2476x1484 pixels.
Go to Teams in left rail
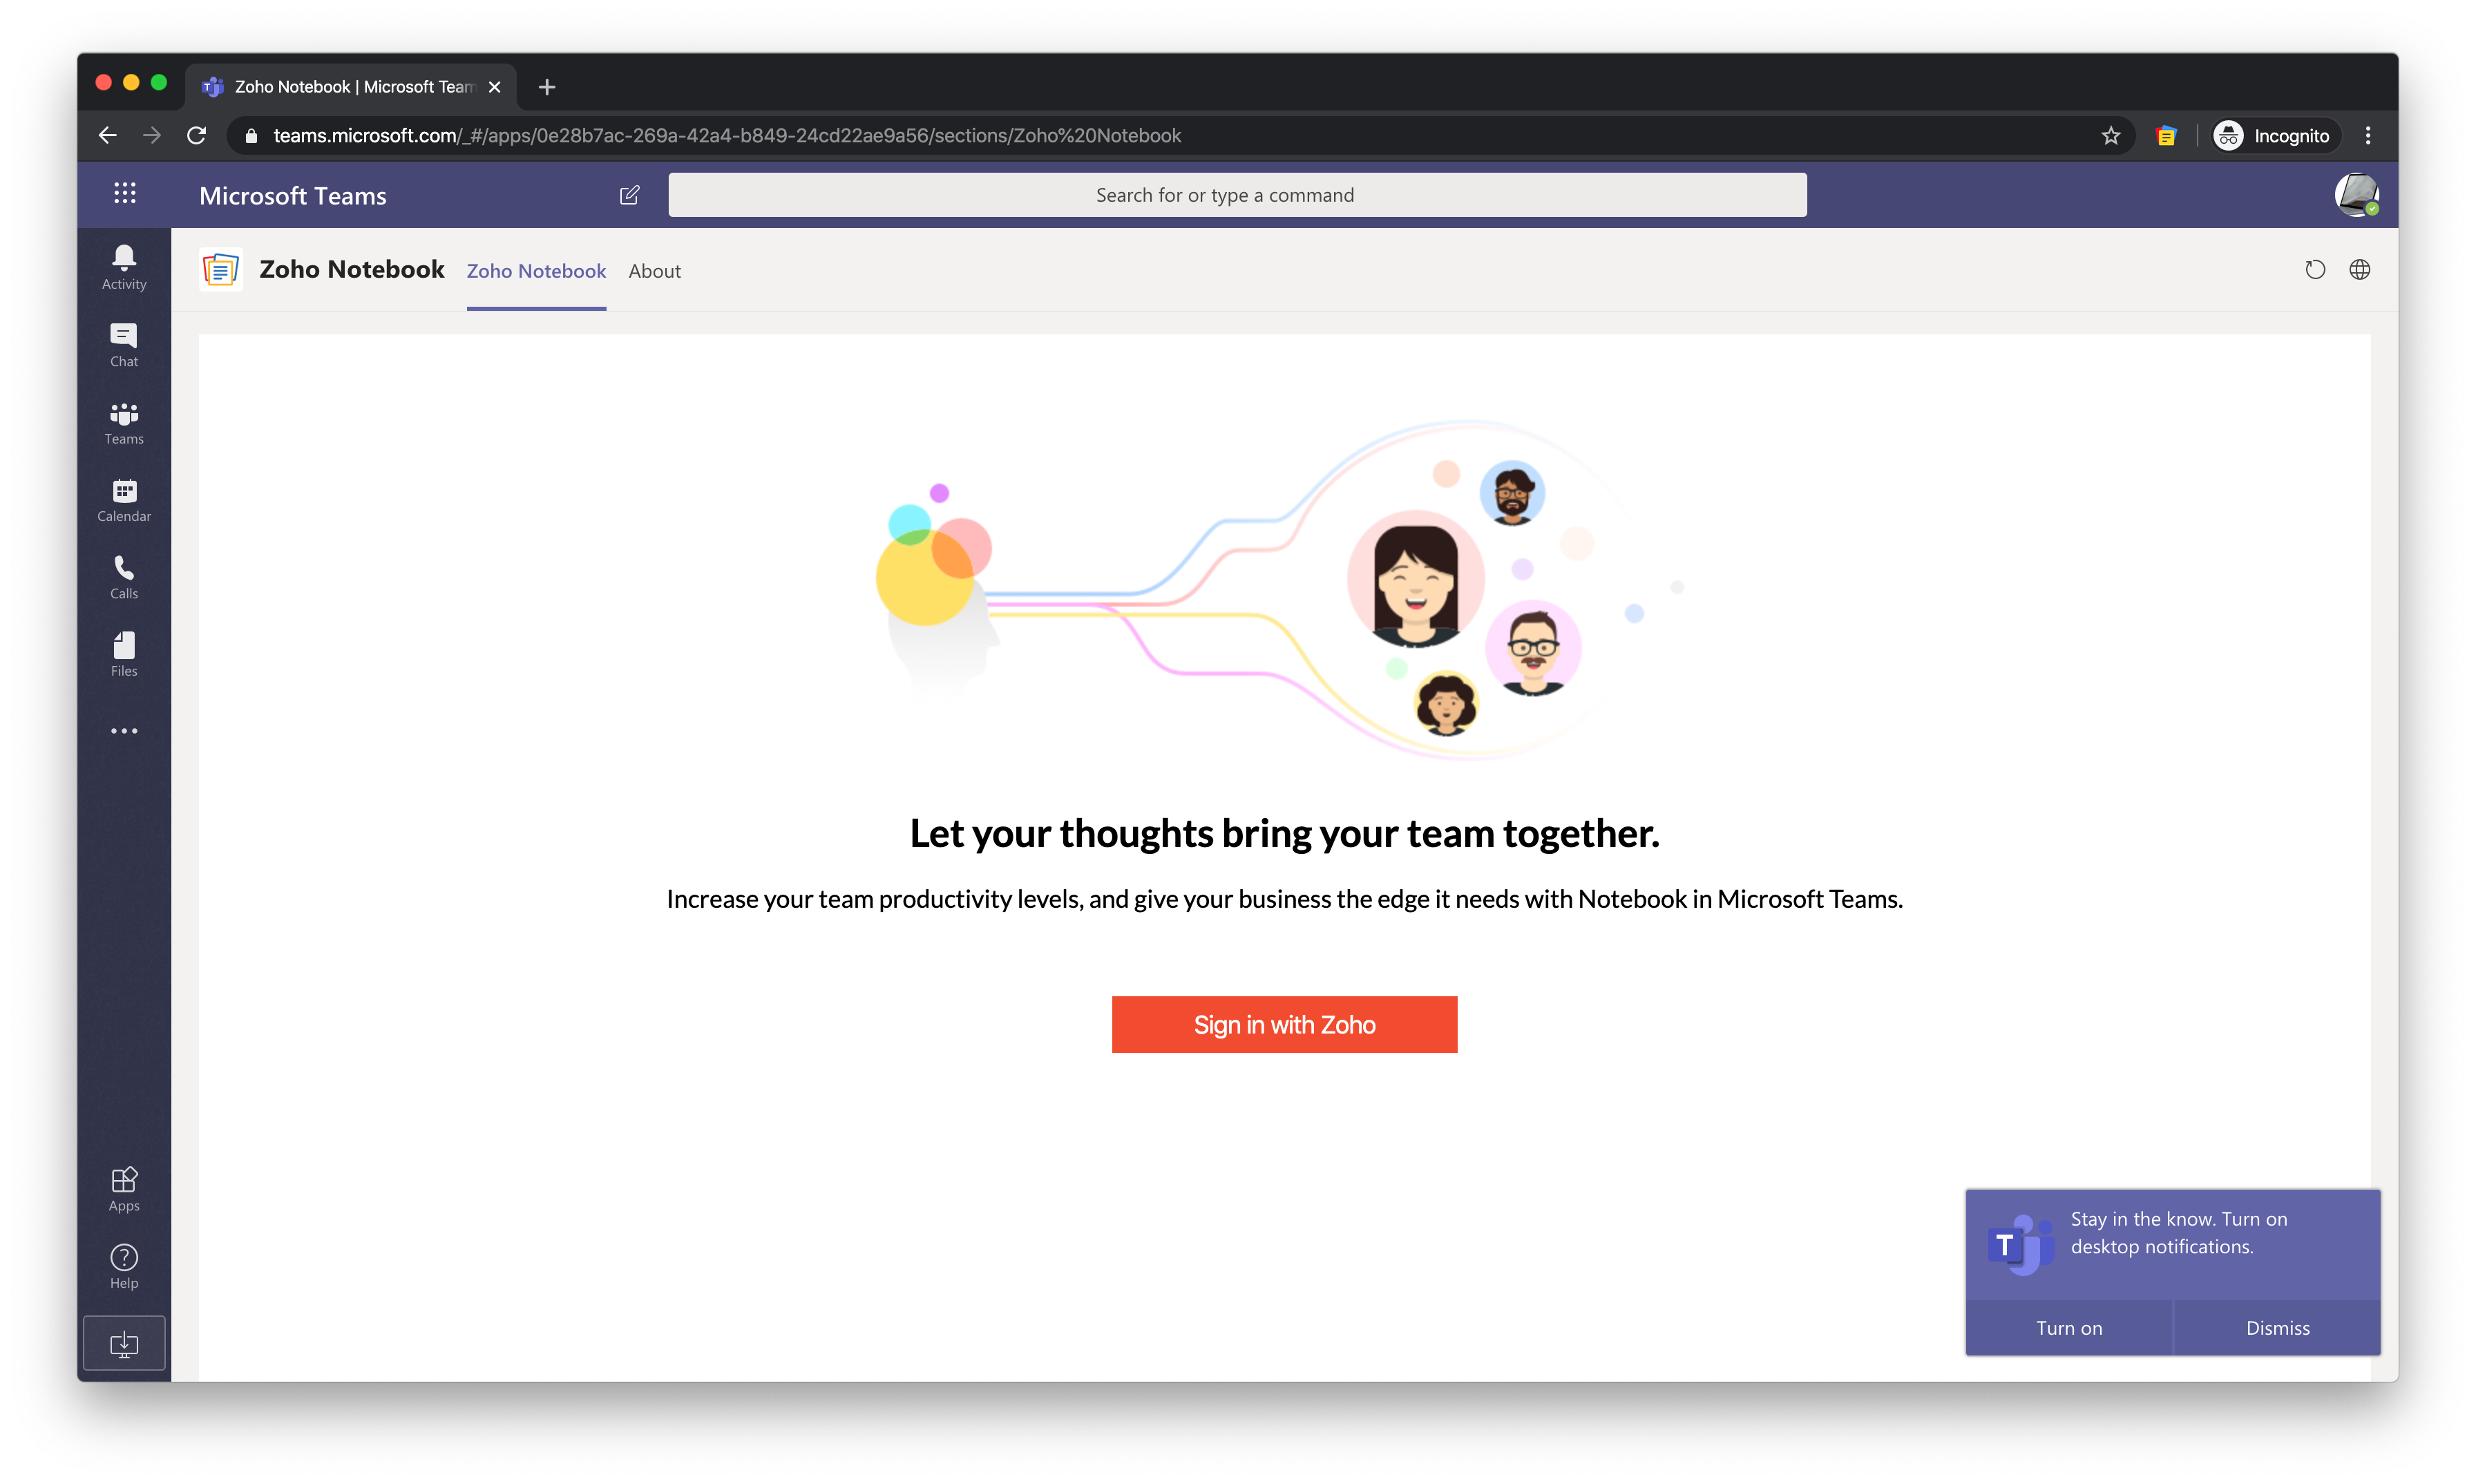124,423
